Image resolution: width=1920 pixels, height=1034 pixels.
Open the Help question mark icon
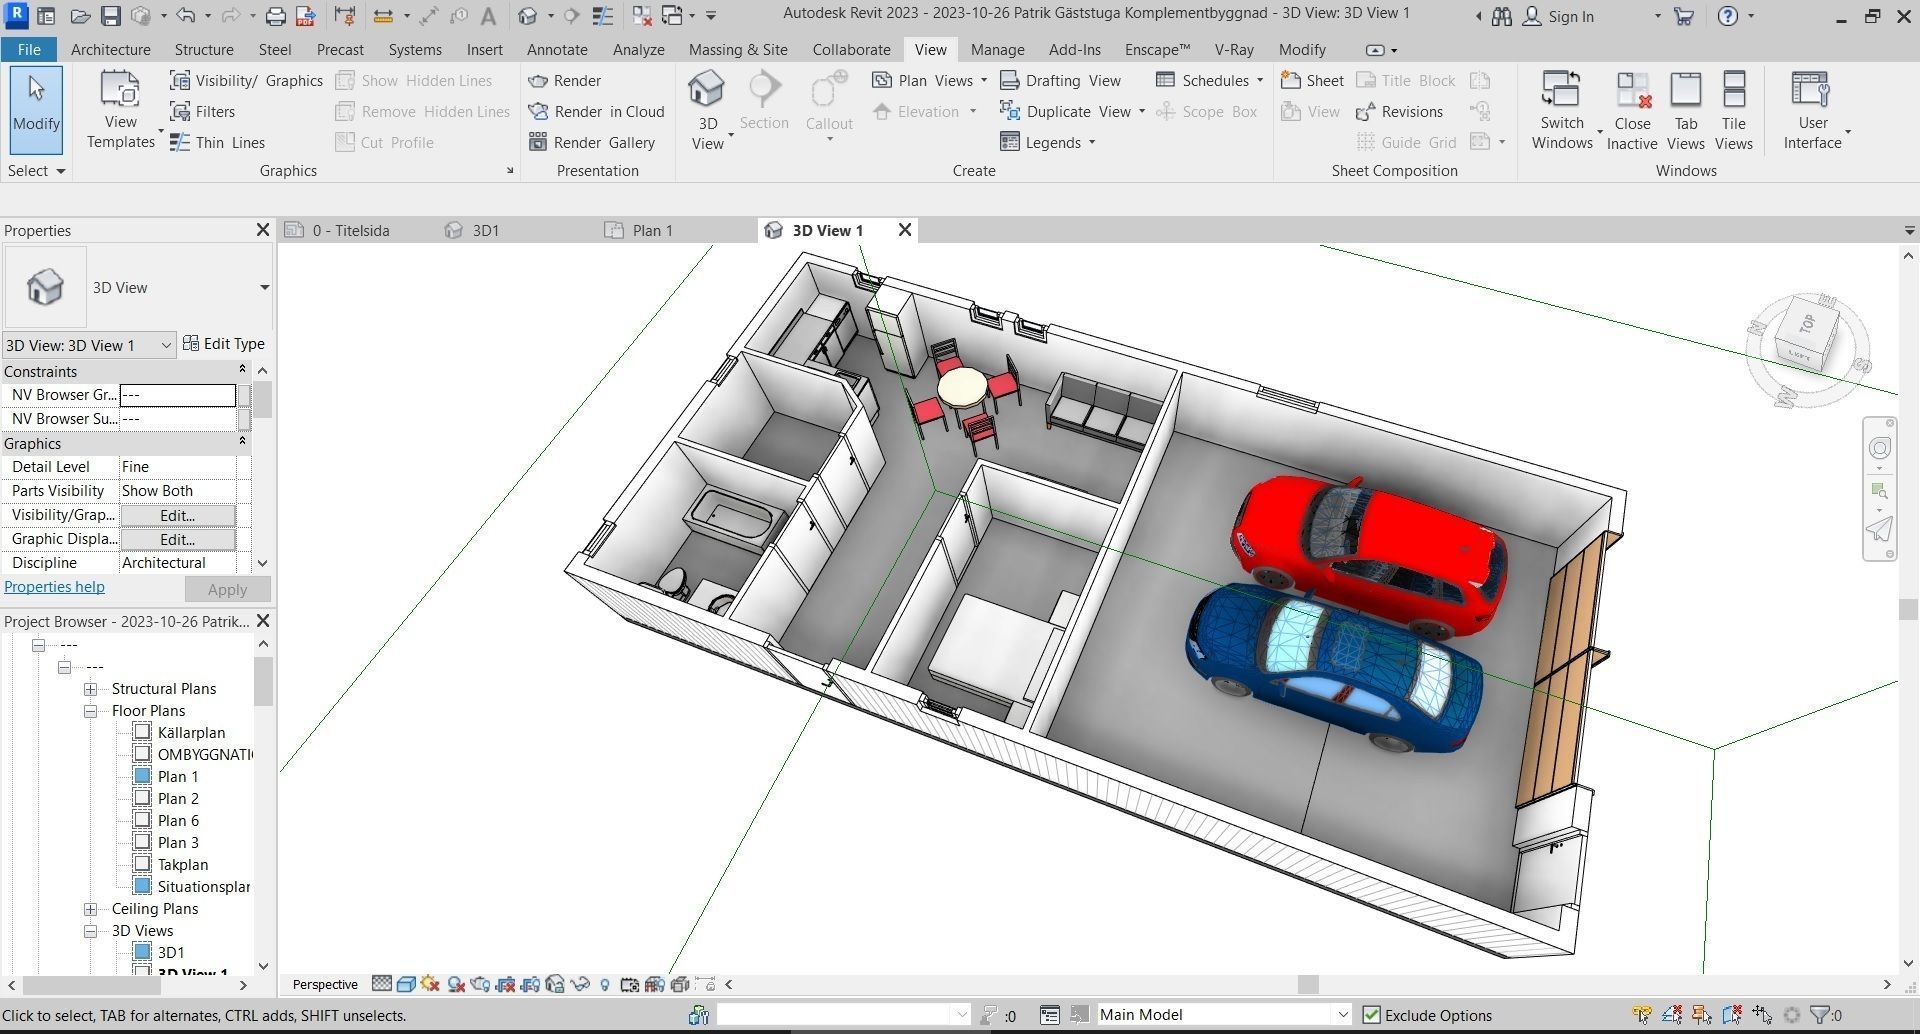1728,16
